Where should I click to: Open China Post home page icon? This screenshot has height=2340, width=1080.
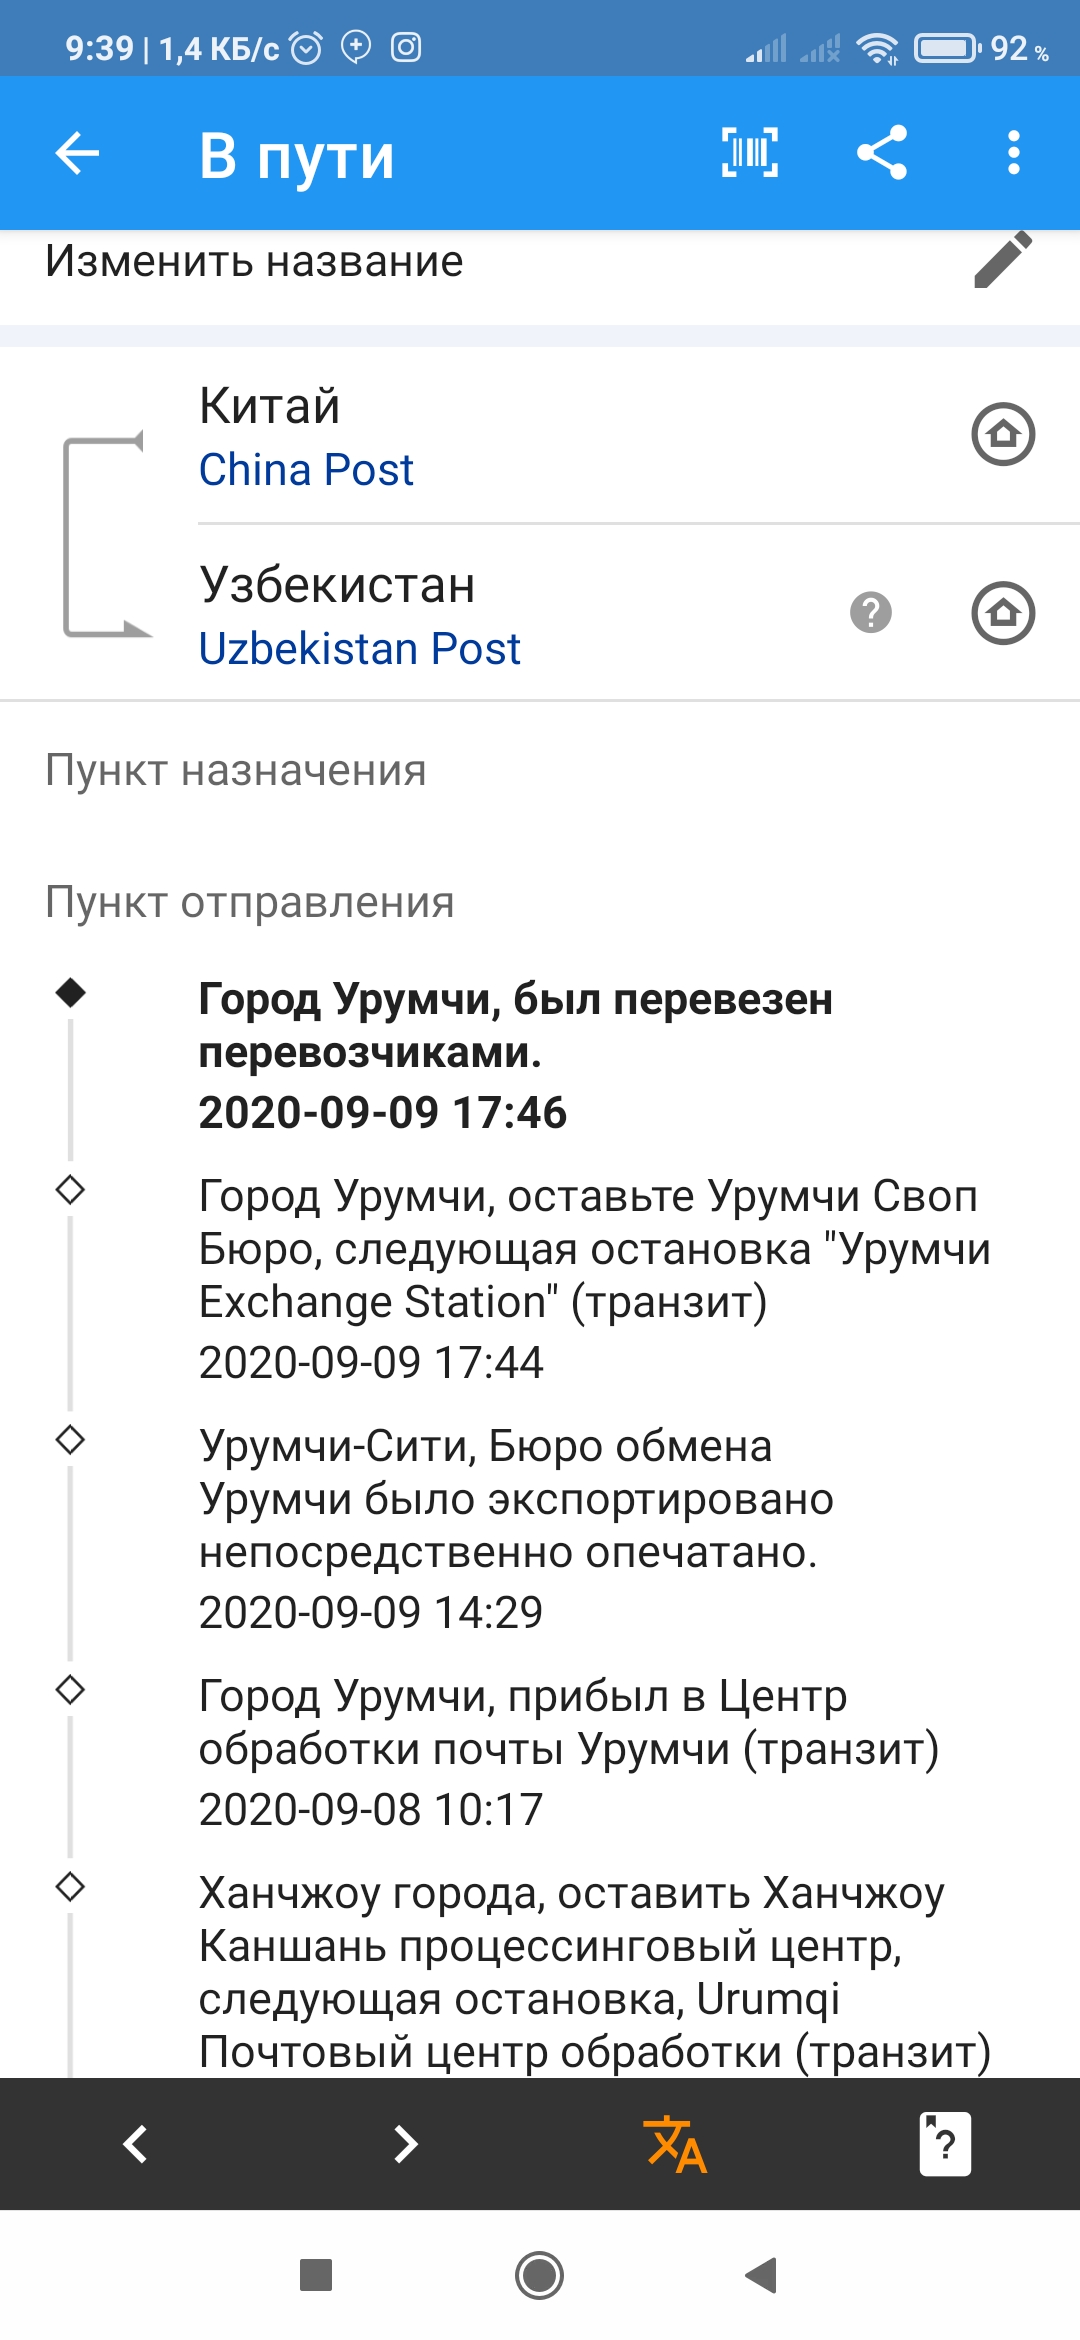(x=1003, y=434)
